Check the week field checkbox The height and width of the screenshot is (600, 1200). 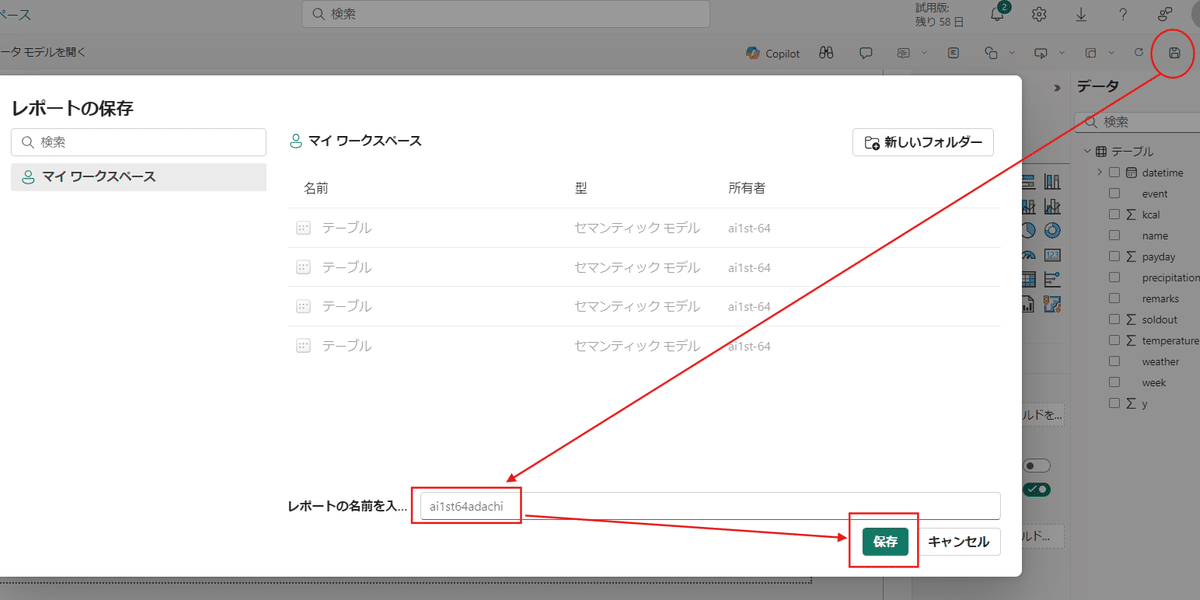(1114, 383)
